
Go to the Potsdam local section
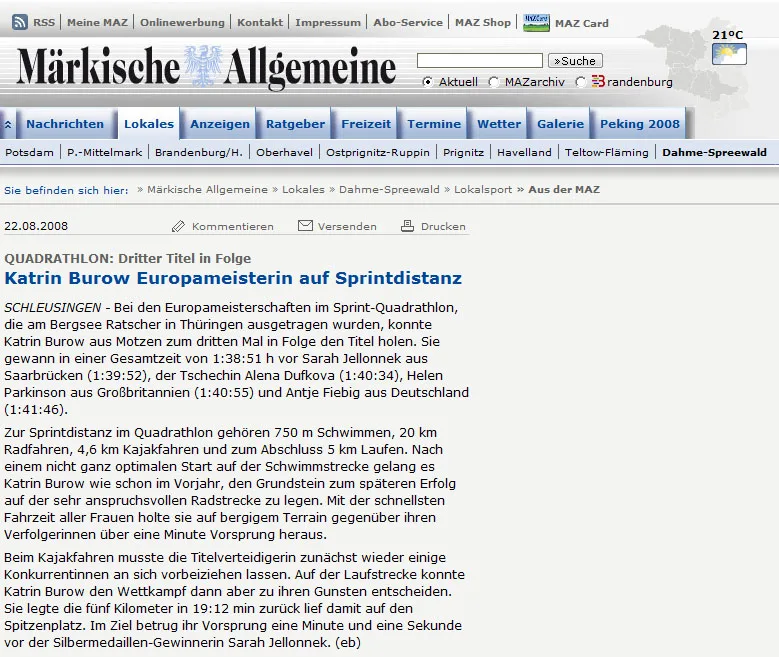(x=29, y=153)
